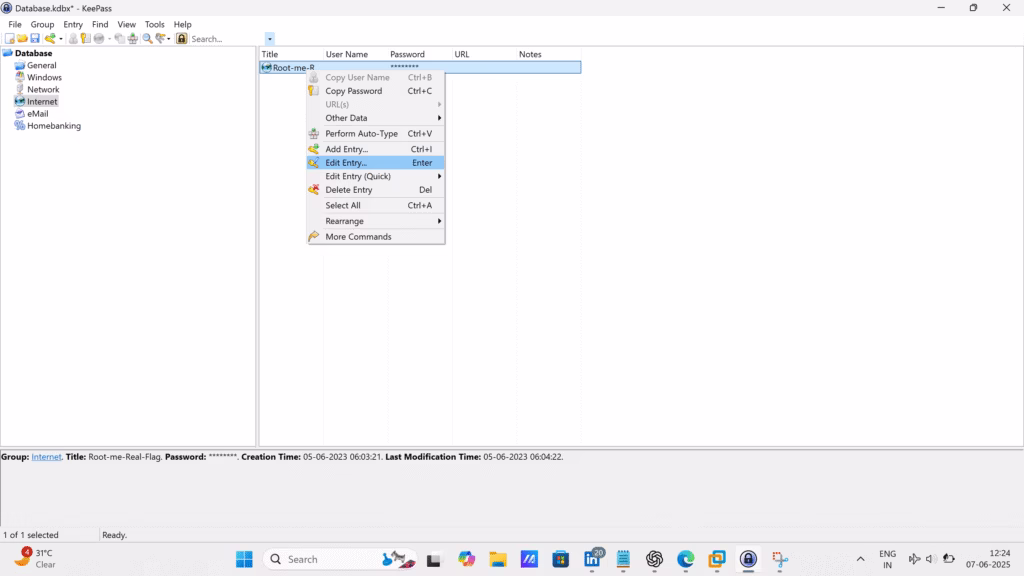1024x576 pixels.
Task: Lock workspace using the padlock icon
Action: [x=181, y=39]
